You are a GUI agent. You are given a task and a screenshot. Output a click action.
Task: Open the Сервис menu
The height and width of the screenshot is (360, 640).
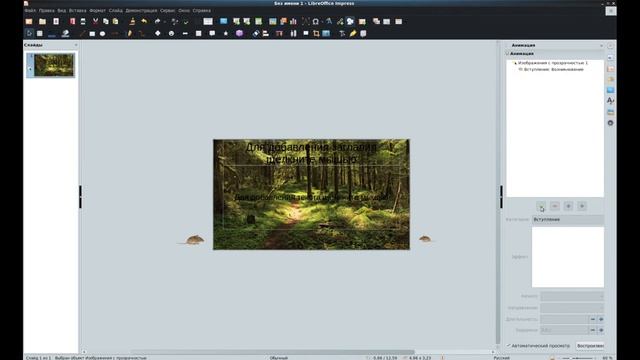[167, 11]
